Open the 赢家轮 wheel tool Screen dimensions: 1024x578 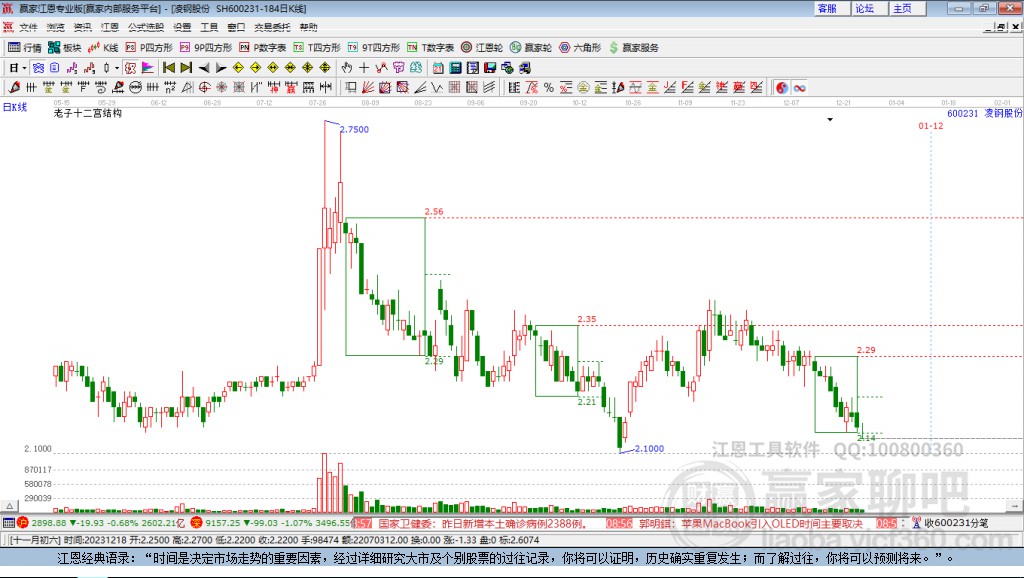coord(531,48)
